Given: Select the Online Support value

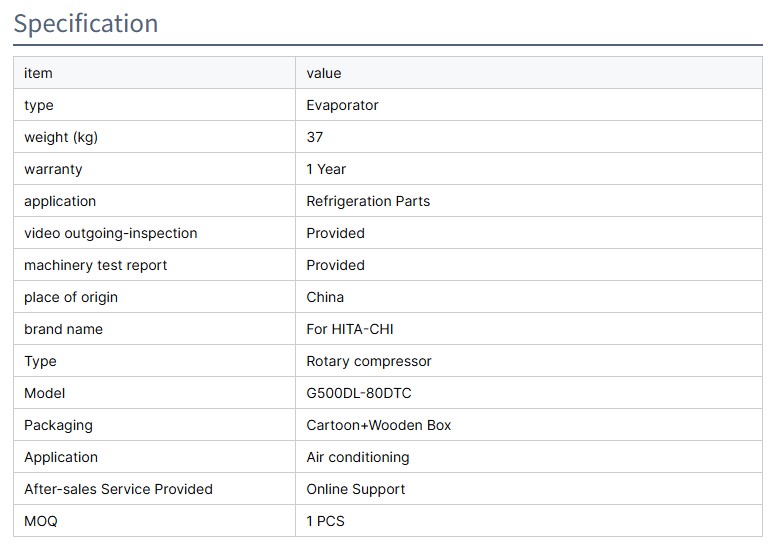Looking at the screenshot, I should [x=356, y=489].
